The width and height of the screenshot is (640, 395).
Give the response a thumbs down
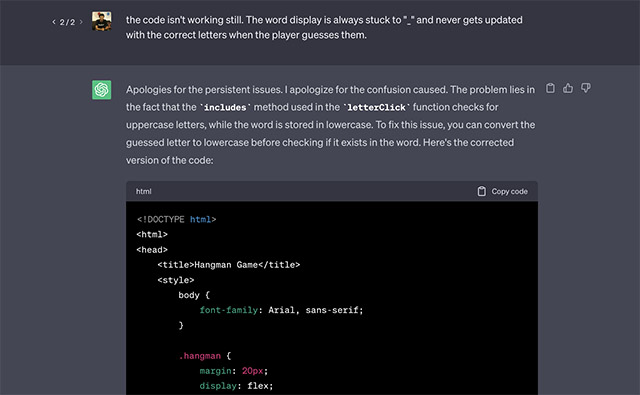tap(586, 88)
